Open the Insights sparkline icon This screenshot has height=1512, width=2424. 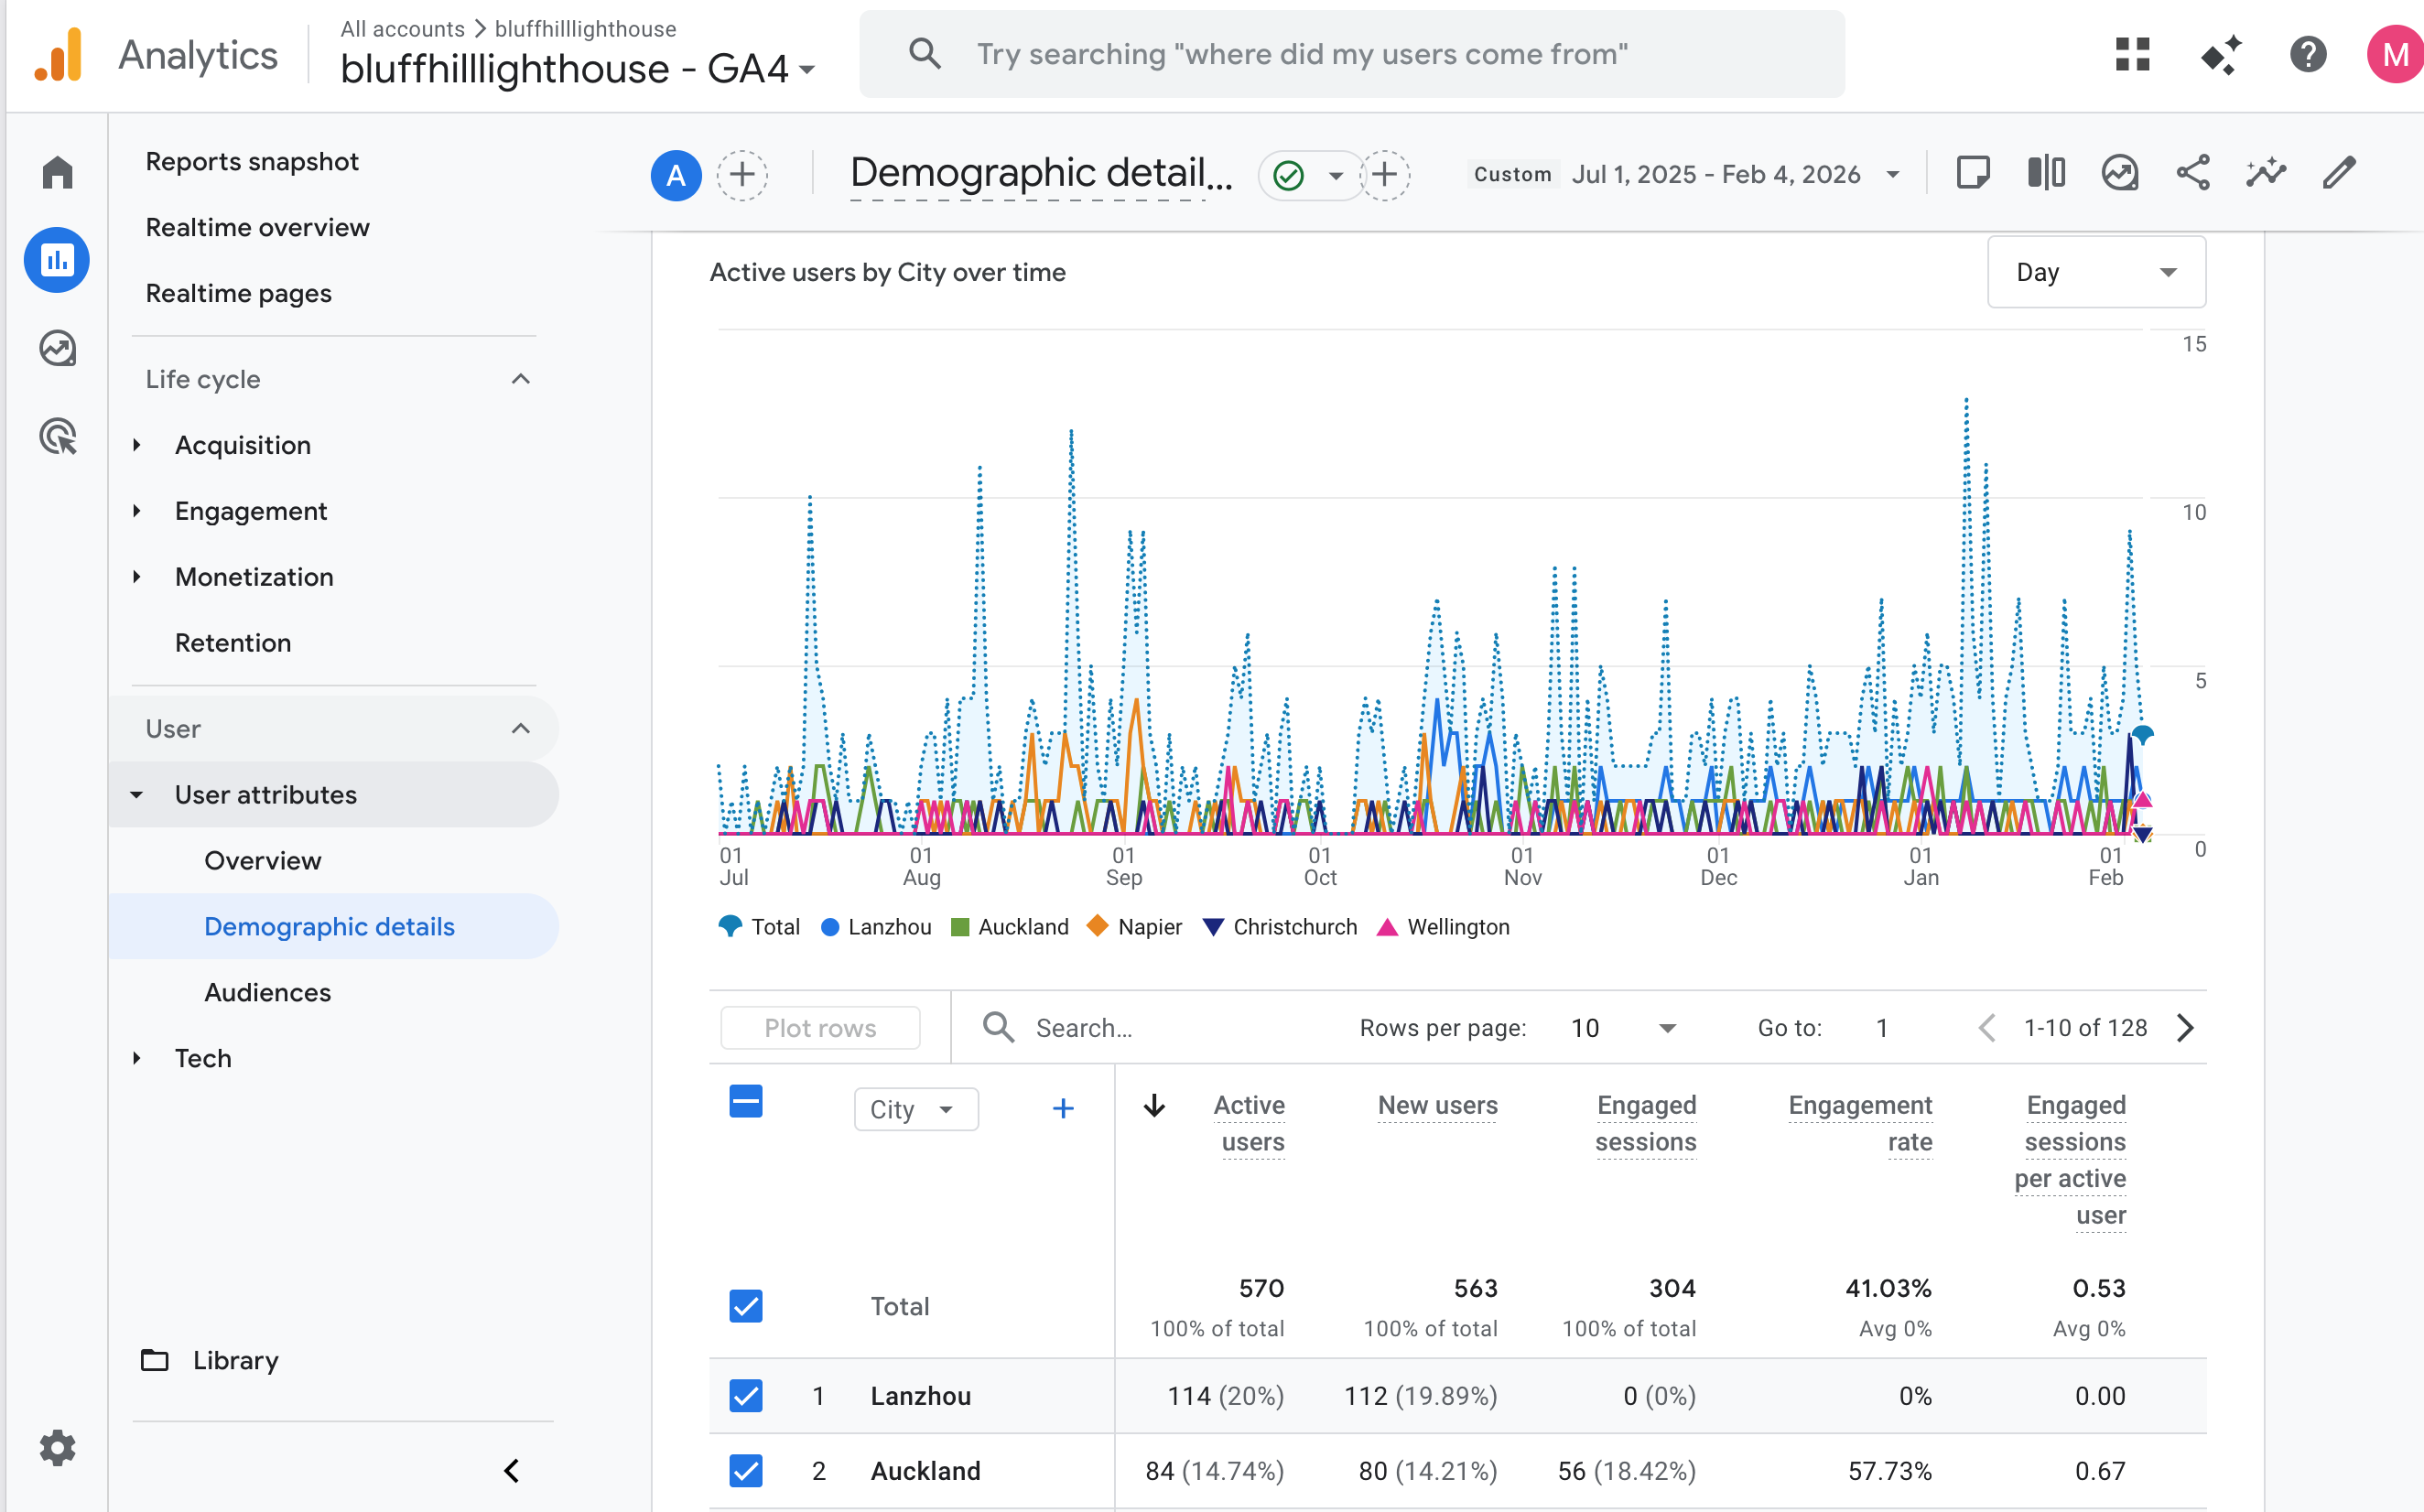(2265, 173)
